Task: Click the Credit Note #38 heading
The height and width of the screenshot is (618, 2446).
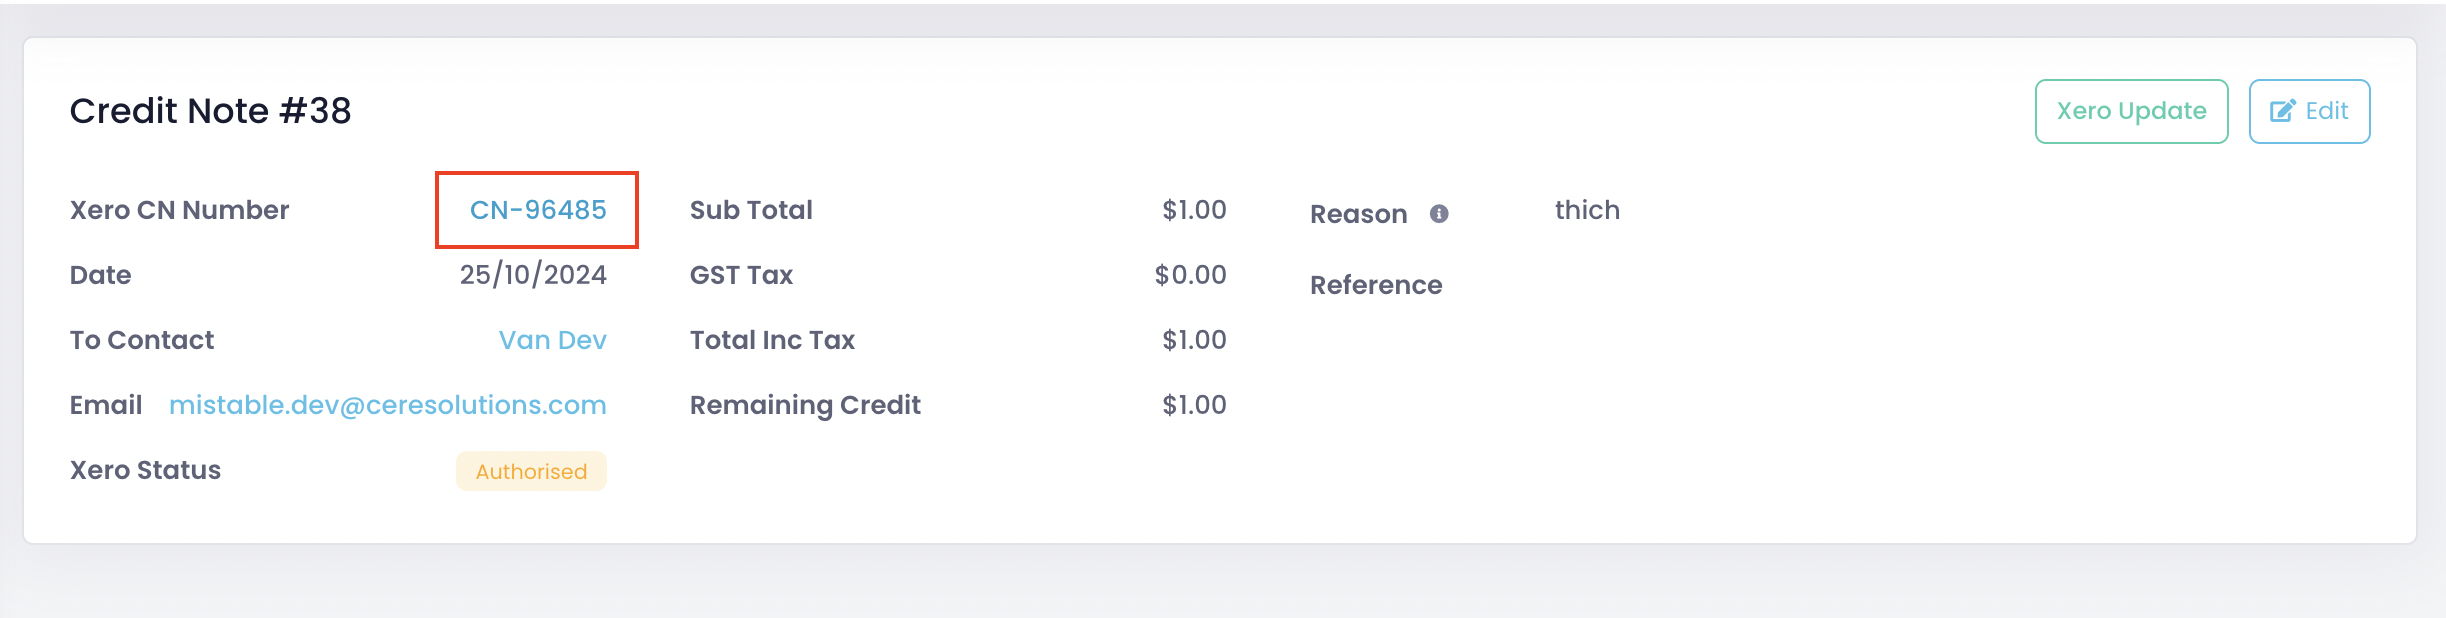Action: point(211,111)
